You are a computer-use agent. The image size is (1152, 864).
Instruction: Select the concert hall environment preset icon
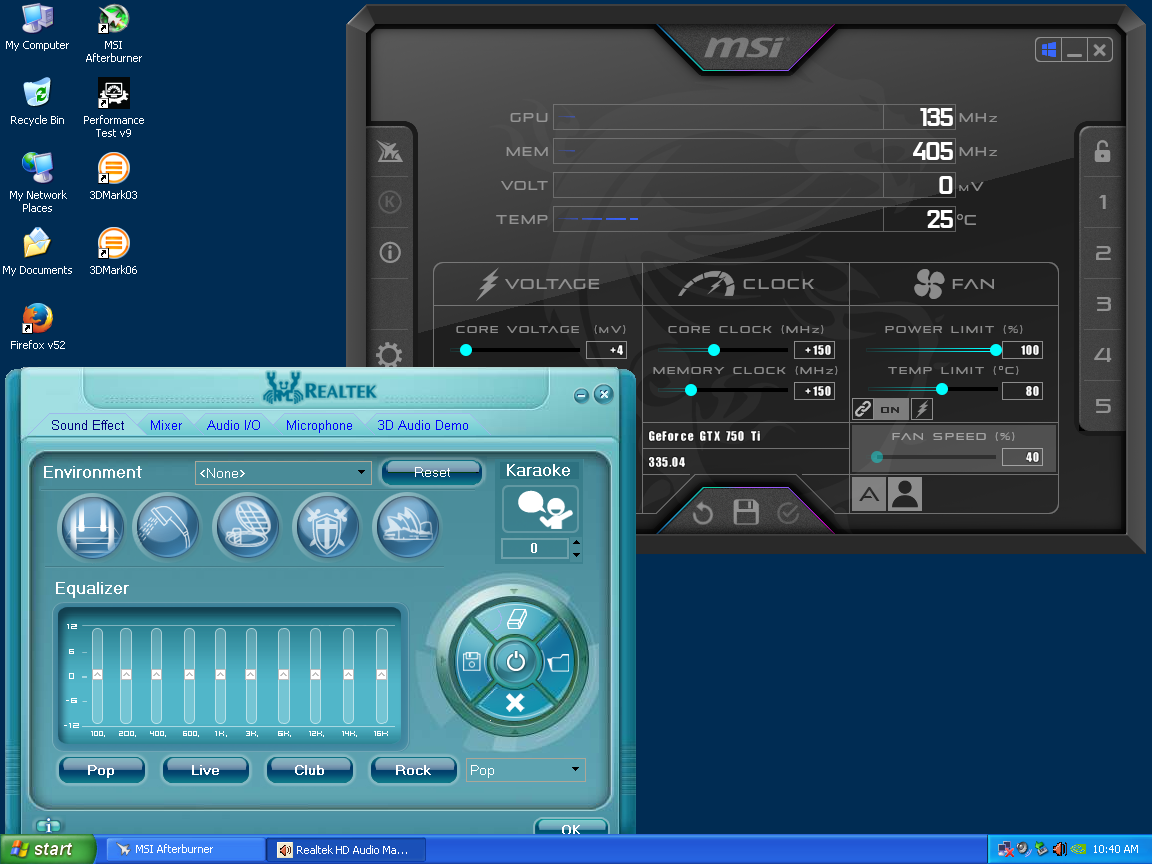pyautogui.click(x=407, y=527)
